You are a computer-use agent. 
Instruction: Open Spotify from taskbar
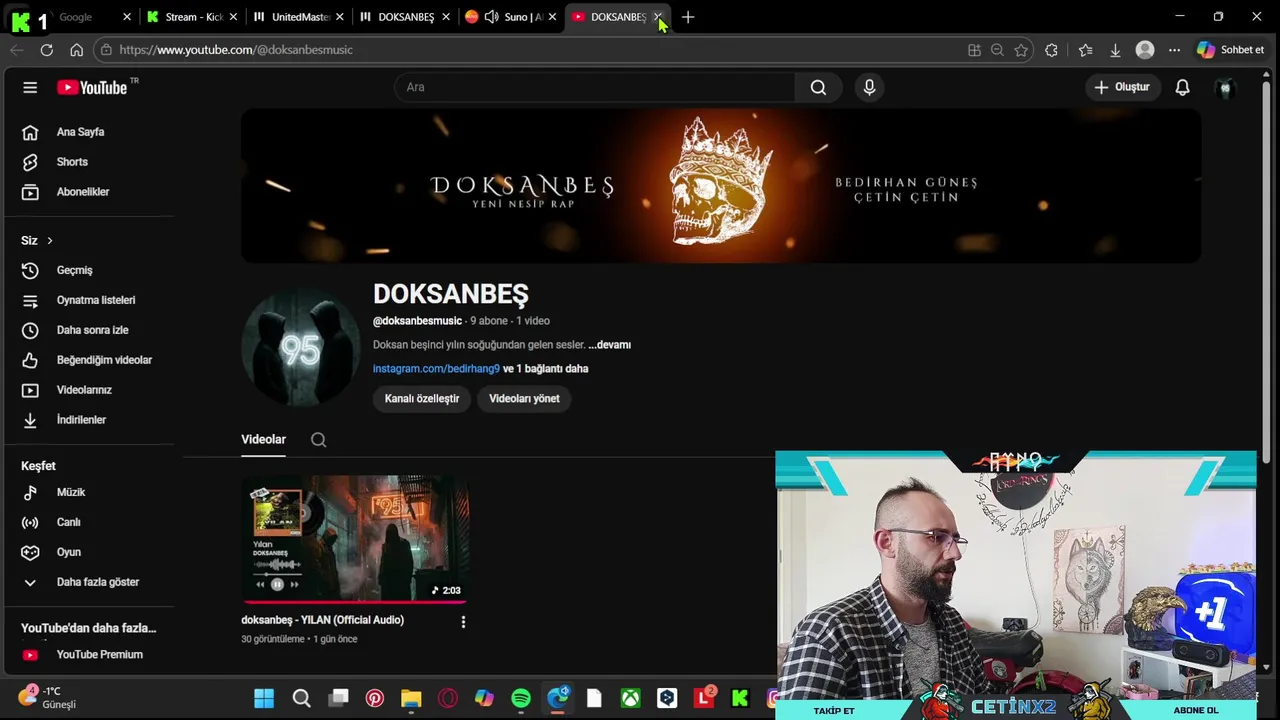(521, 698)
